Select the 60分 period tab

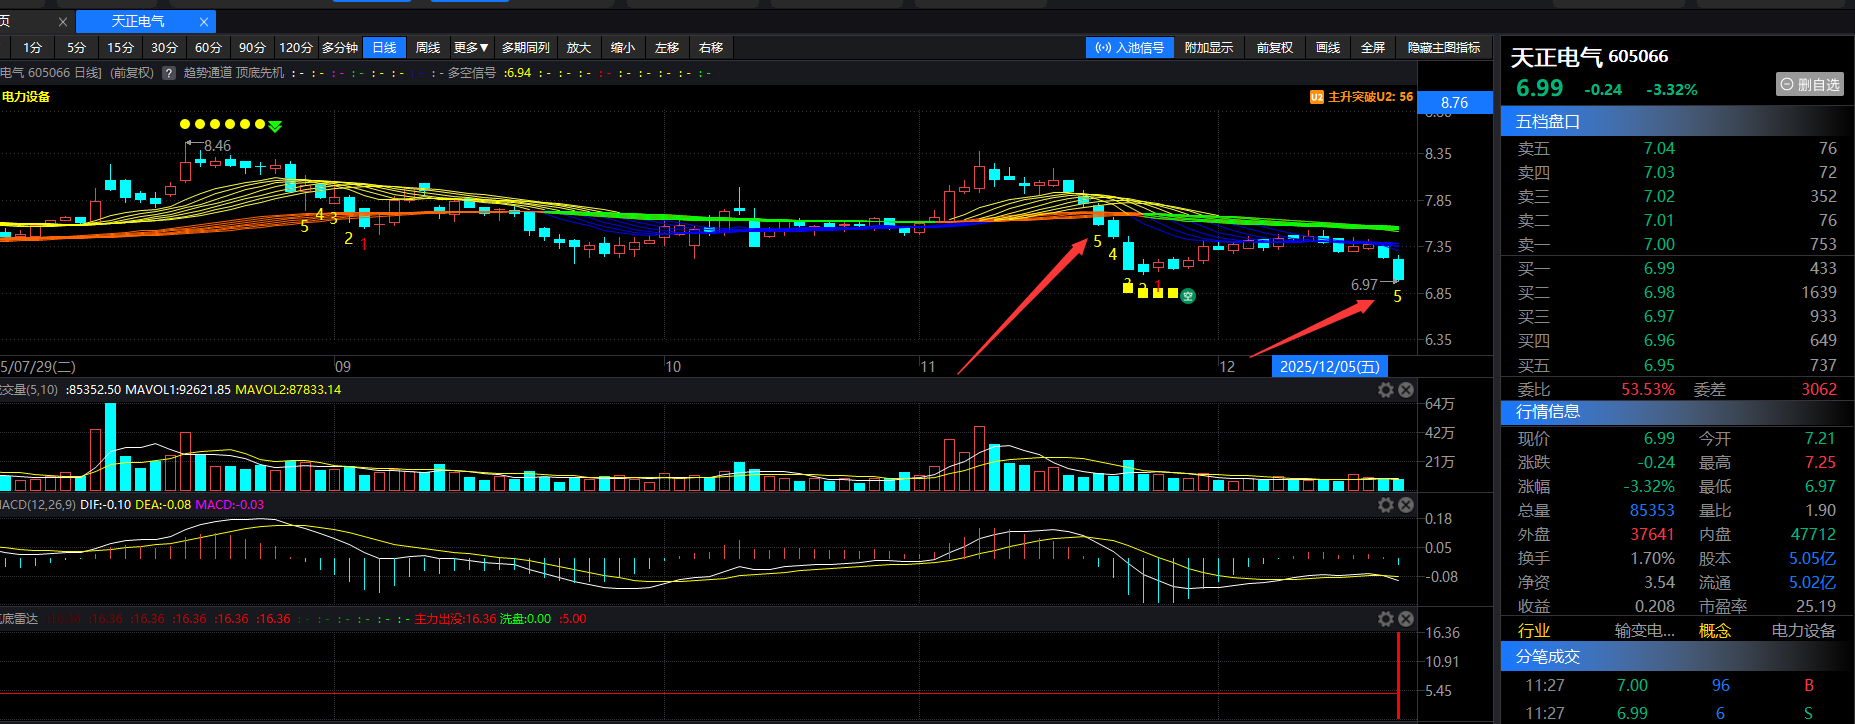coord(209,47)
